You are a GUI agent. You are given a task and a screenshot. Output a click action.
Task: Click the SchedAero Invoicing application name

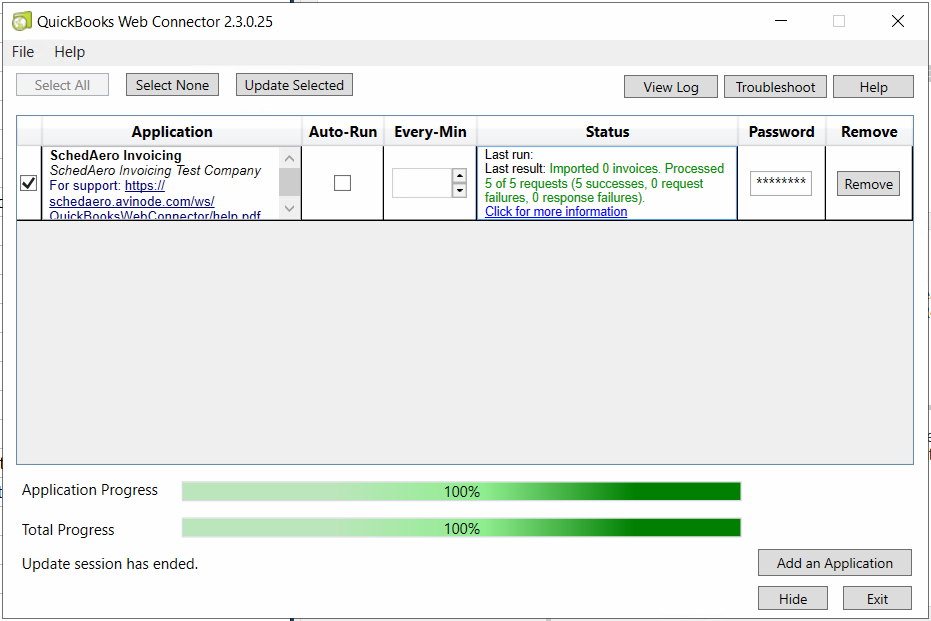click(116, 156)
